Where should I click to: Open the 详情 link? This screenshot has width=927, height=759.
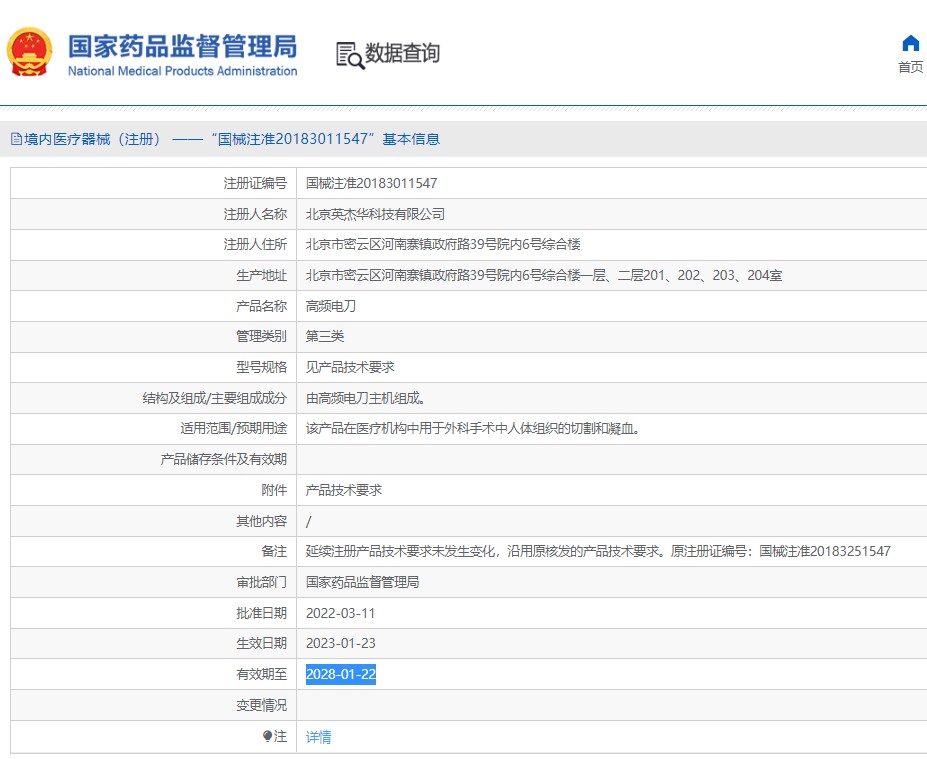[x=318, y=737]
